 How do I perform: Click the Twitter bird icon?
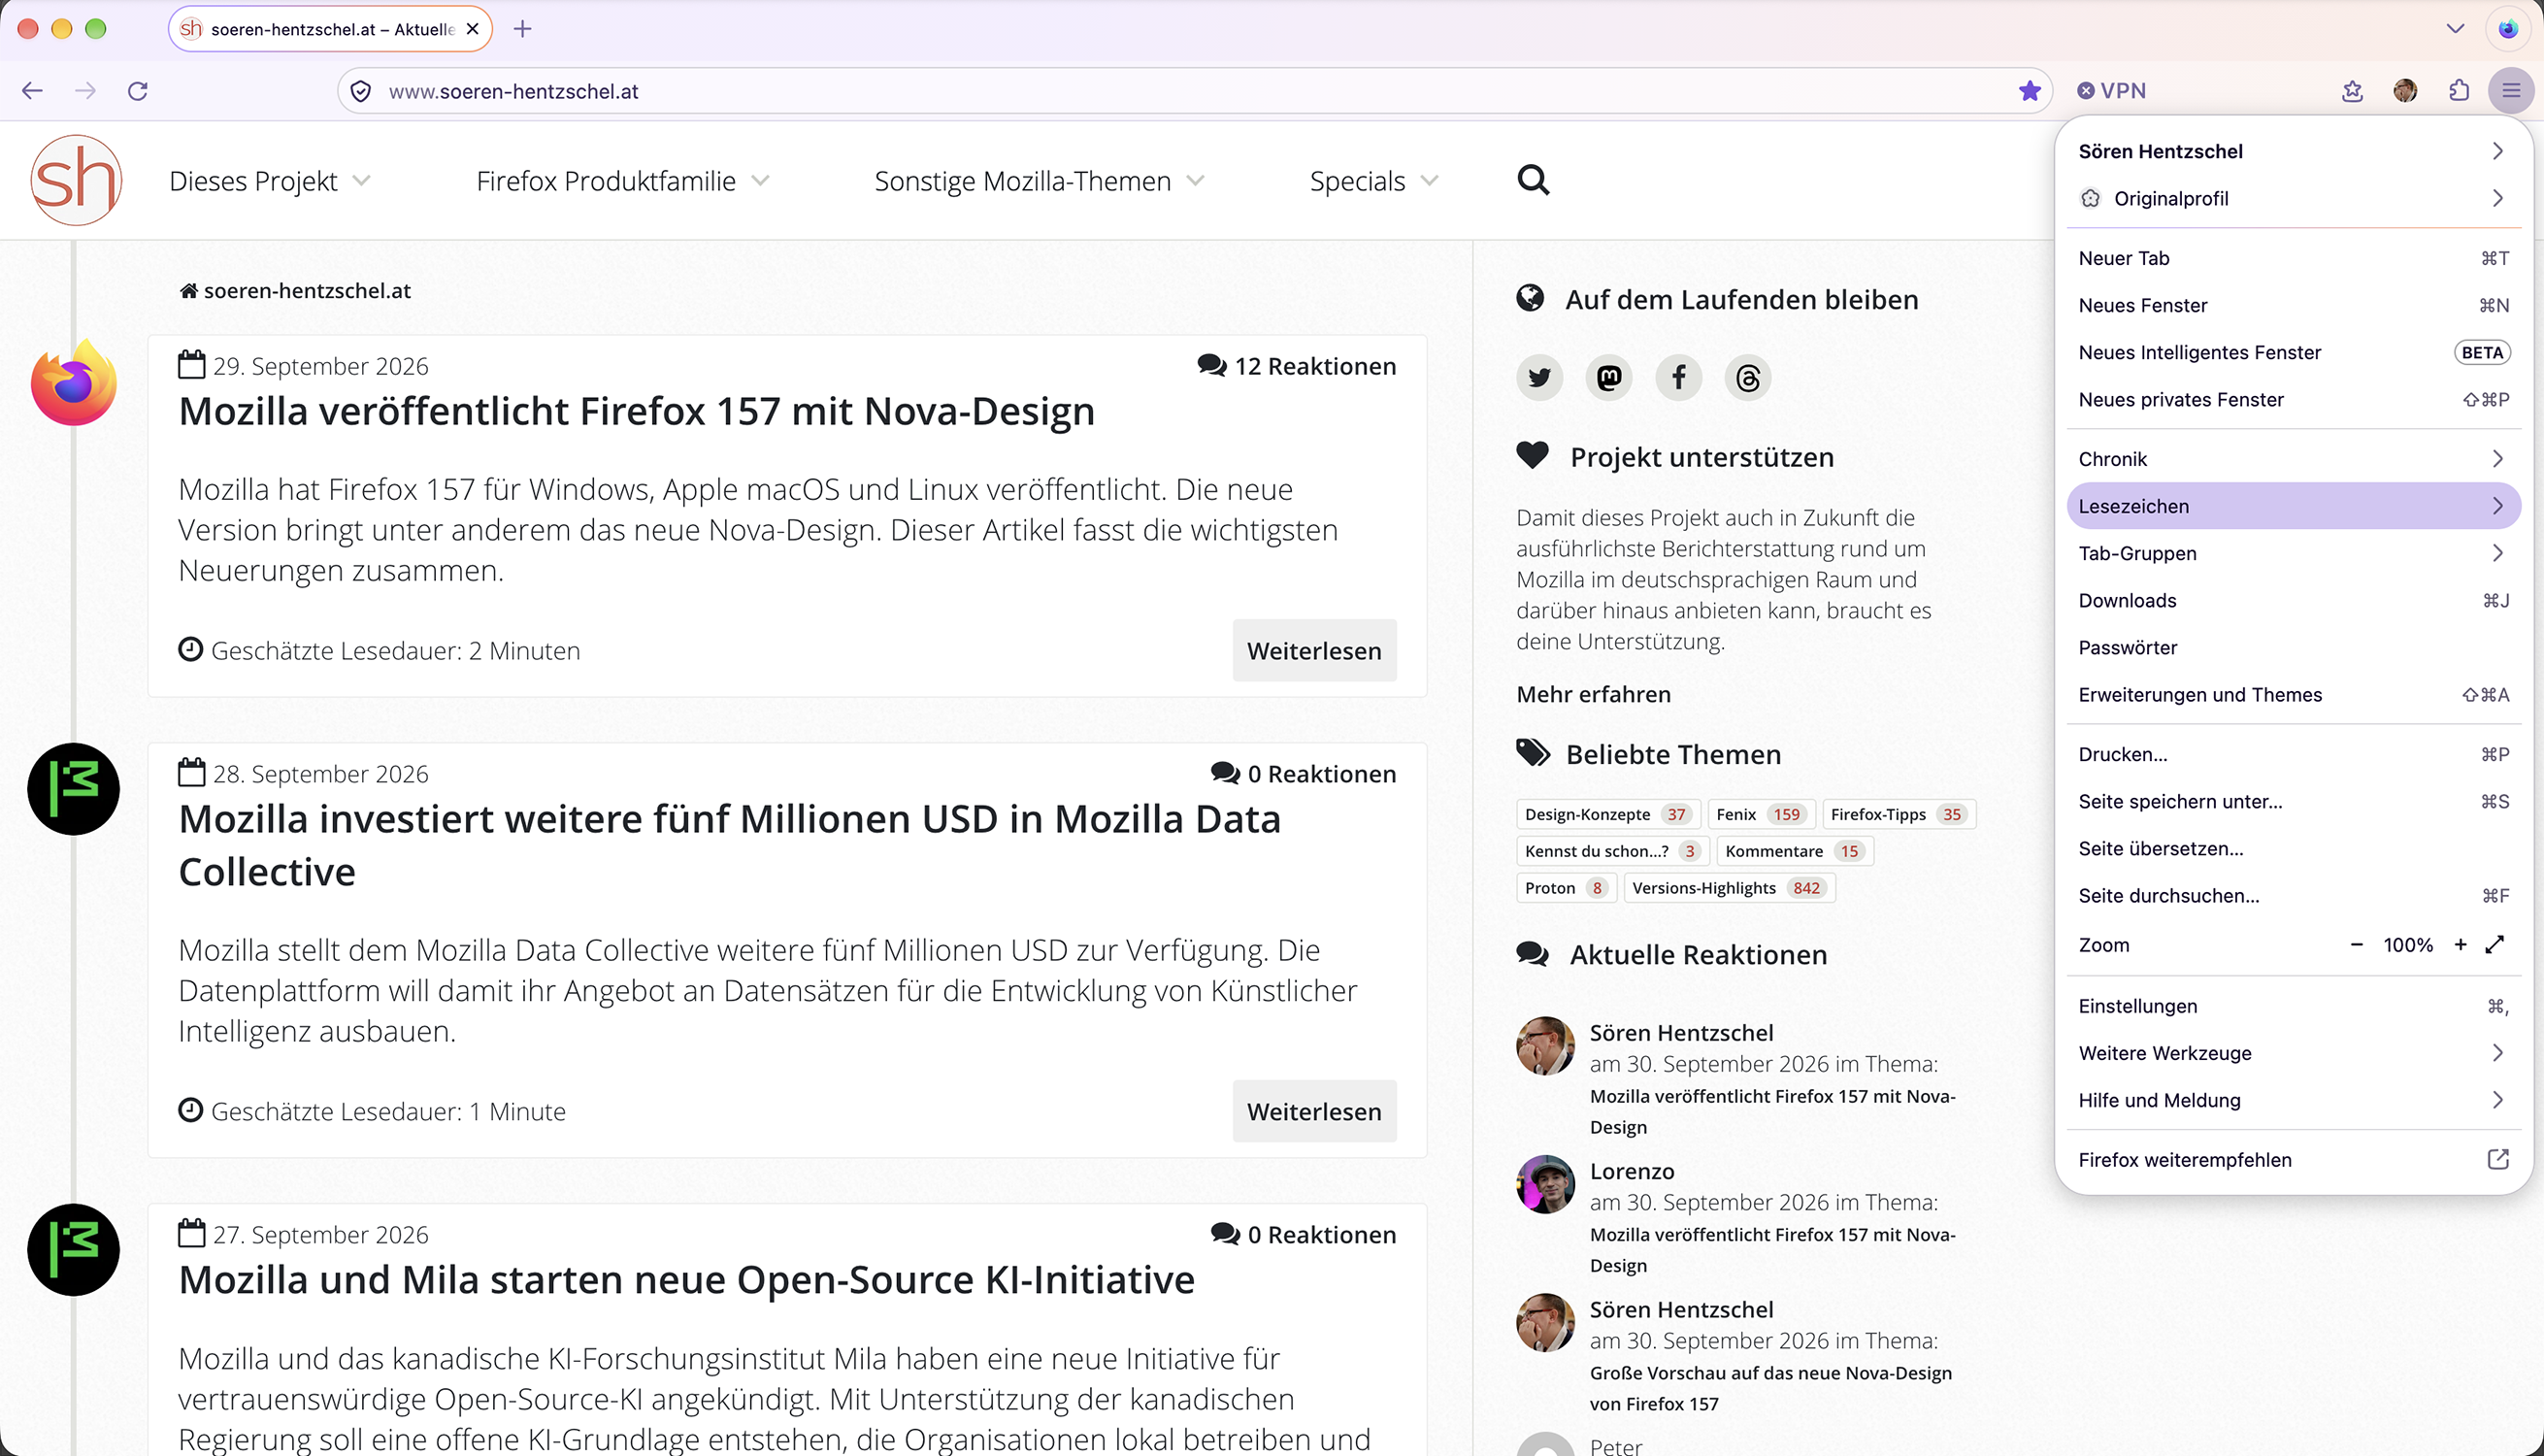click(1540, 377)
